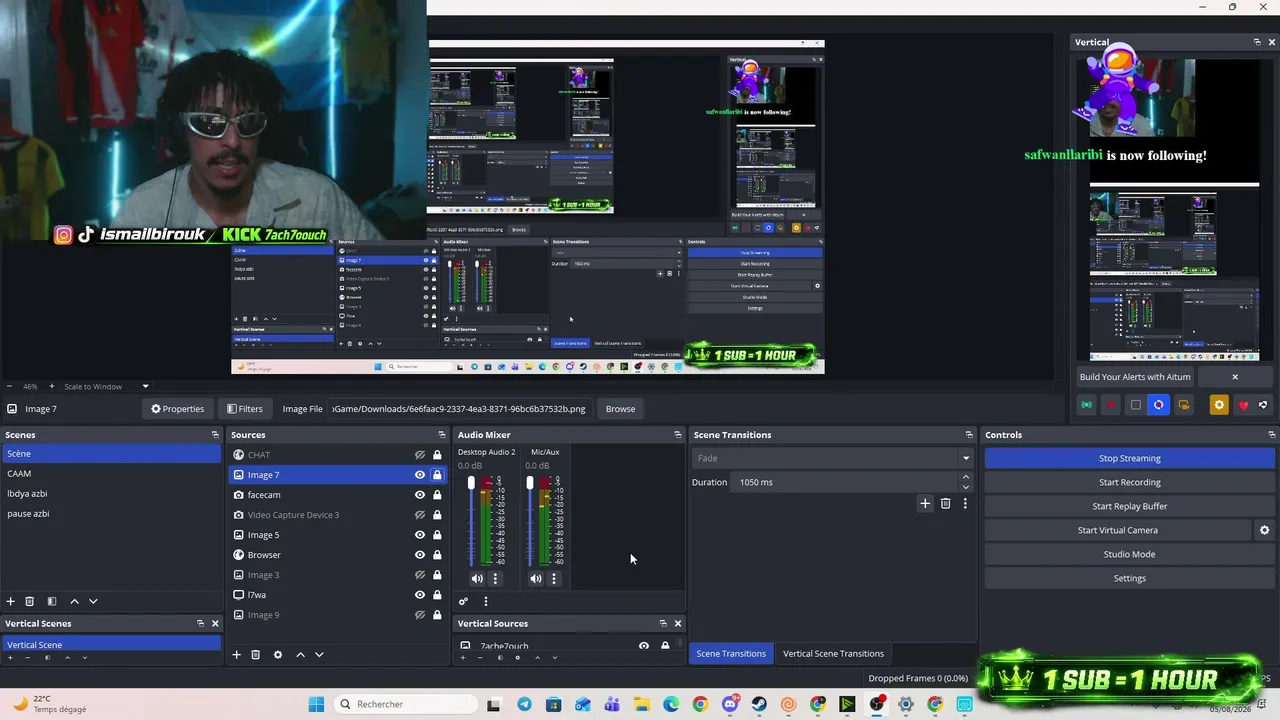Enable Studio Mode

pos(1129,554)
